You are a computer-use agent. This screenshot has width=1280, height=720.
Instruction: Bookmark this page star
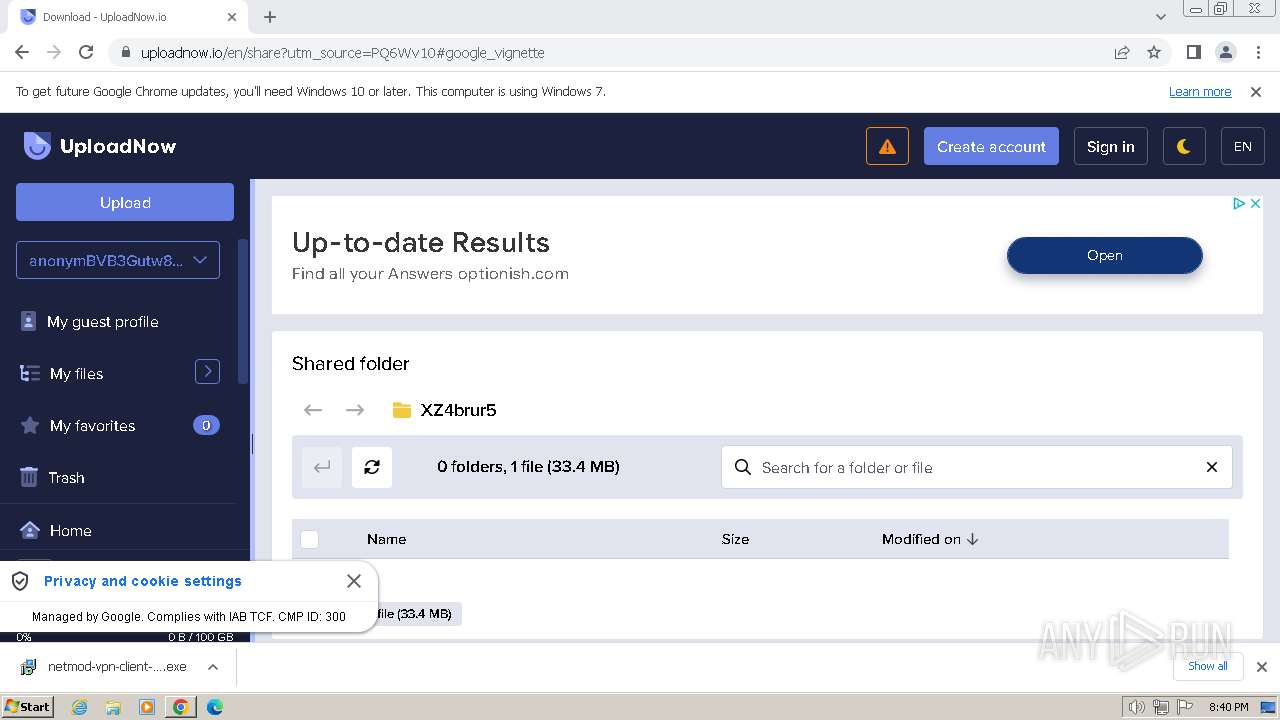1154,52
